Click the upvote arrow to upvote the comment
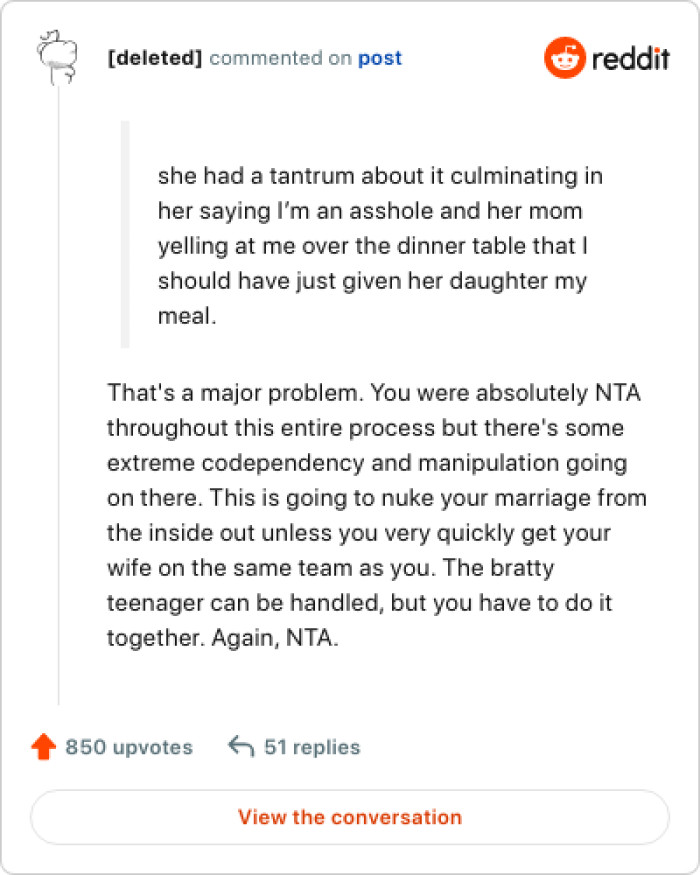This screenshot has width=700, height=875. [42, 745]
